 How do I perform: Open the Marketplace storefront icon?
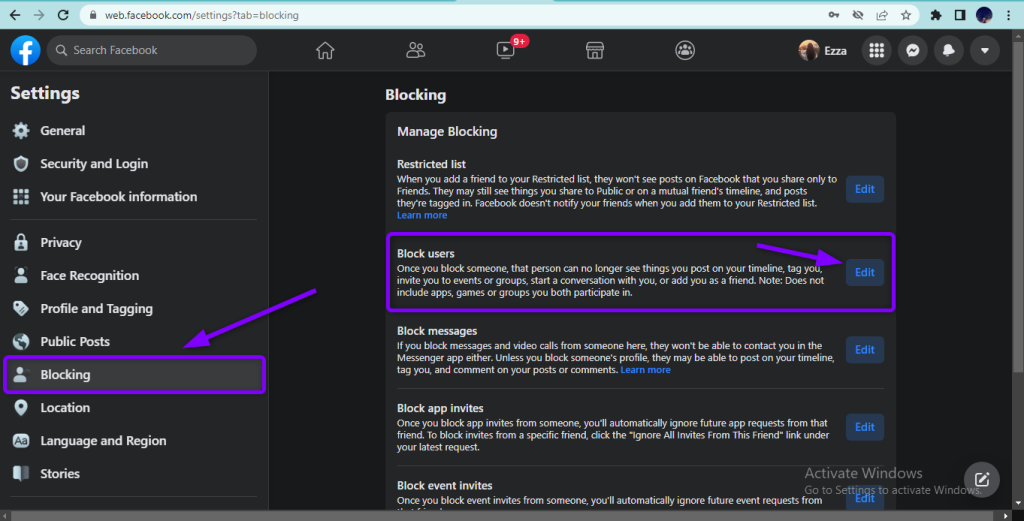[x=594, y=50]
